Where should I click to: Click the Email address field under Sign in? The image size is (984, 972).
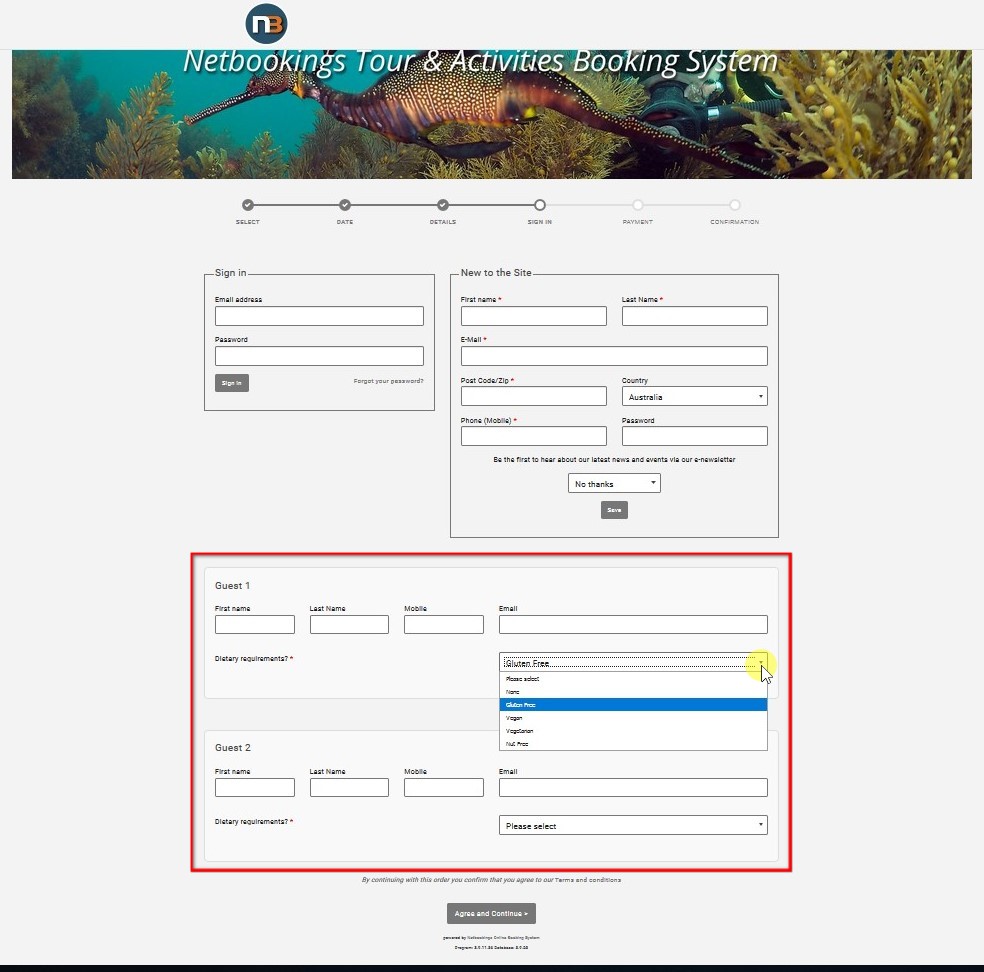coord(318,316)
